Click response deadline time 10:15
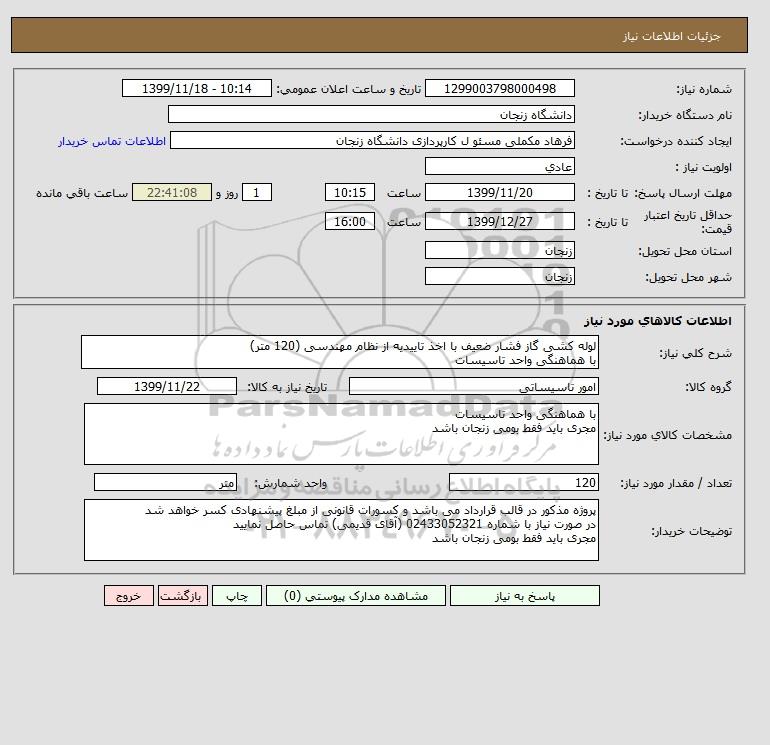The height and width of the screenshot is (745, 770). pyautogui.click(x=350, y=193)
